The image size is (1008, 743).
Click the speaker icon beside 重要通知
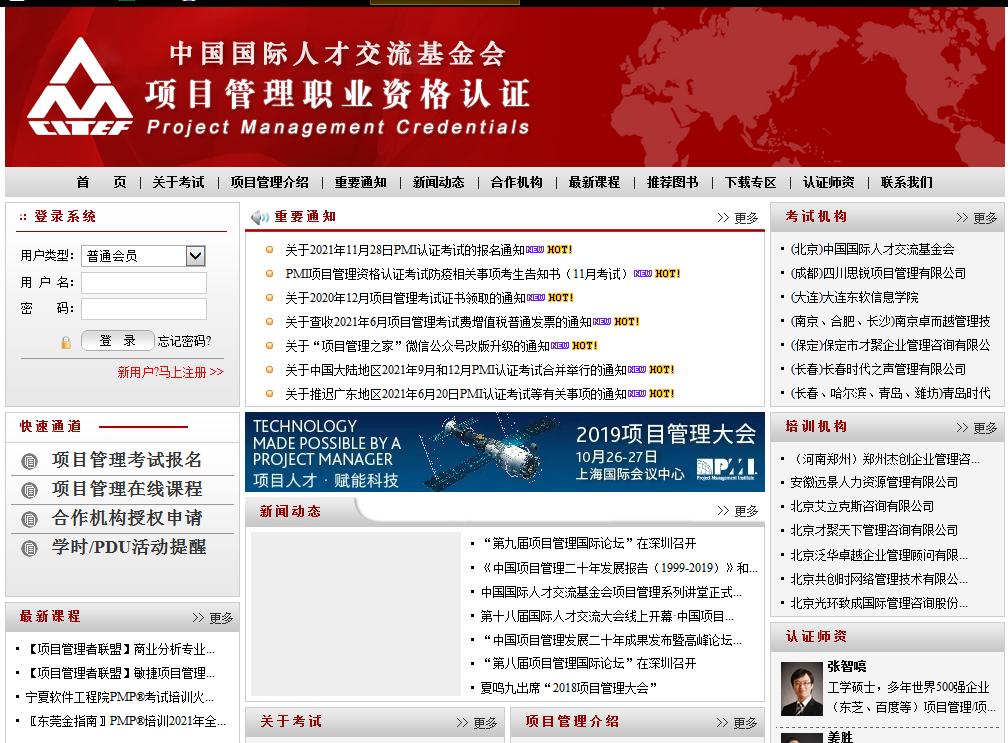pyautogui.click(x=261, y=219)
